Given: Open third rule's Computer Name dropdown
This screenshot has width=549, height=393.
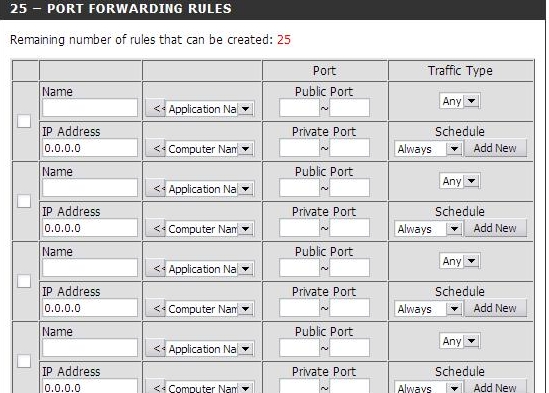Looking at the screenshot, I should point(210,309).
